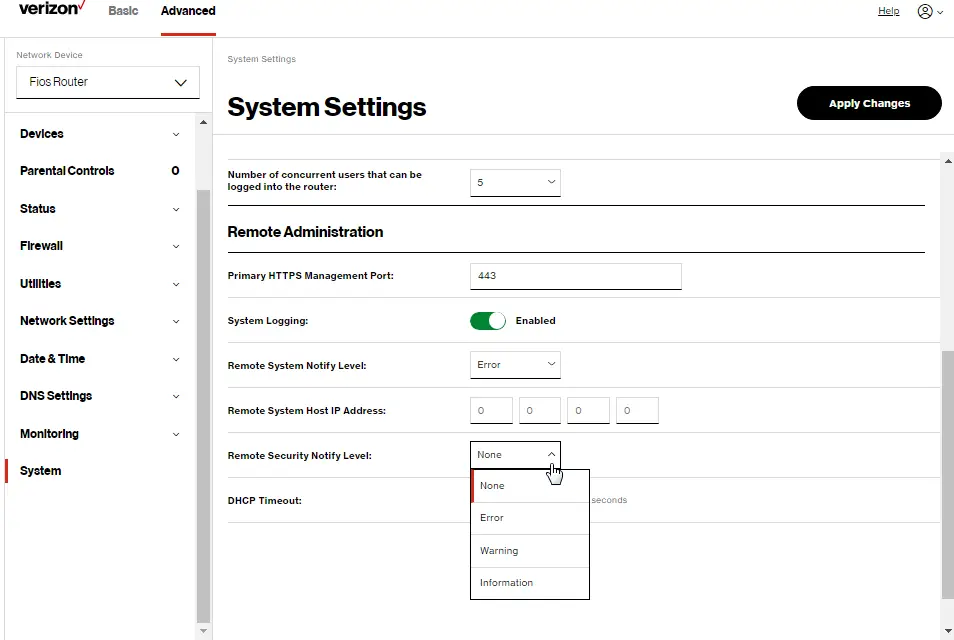Select Information as Remote Security Notify Level
Screen dimensions: 954x640
pos(505,583)
